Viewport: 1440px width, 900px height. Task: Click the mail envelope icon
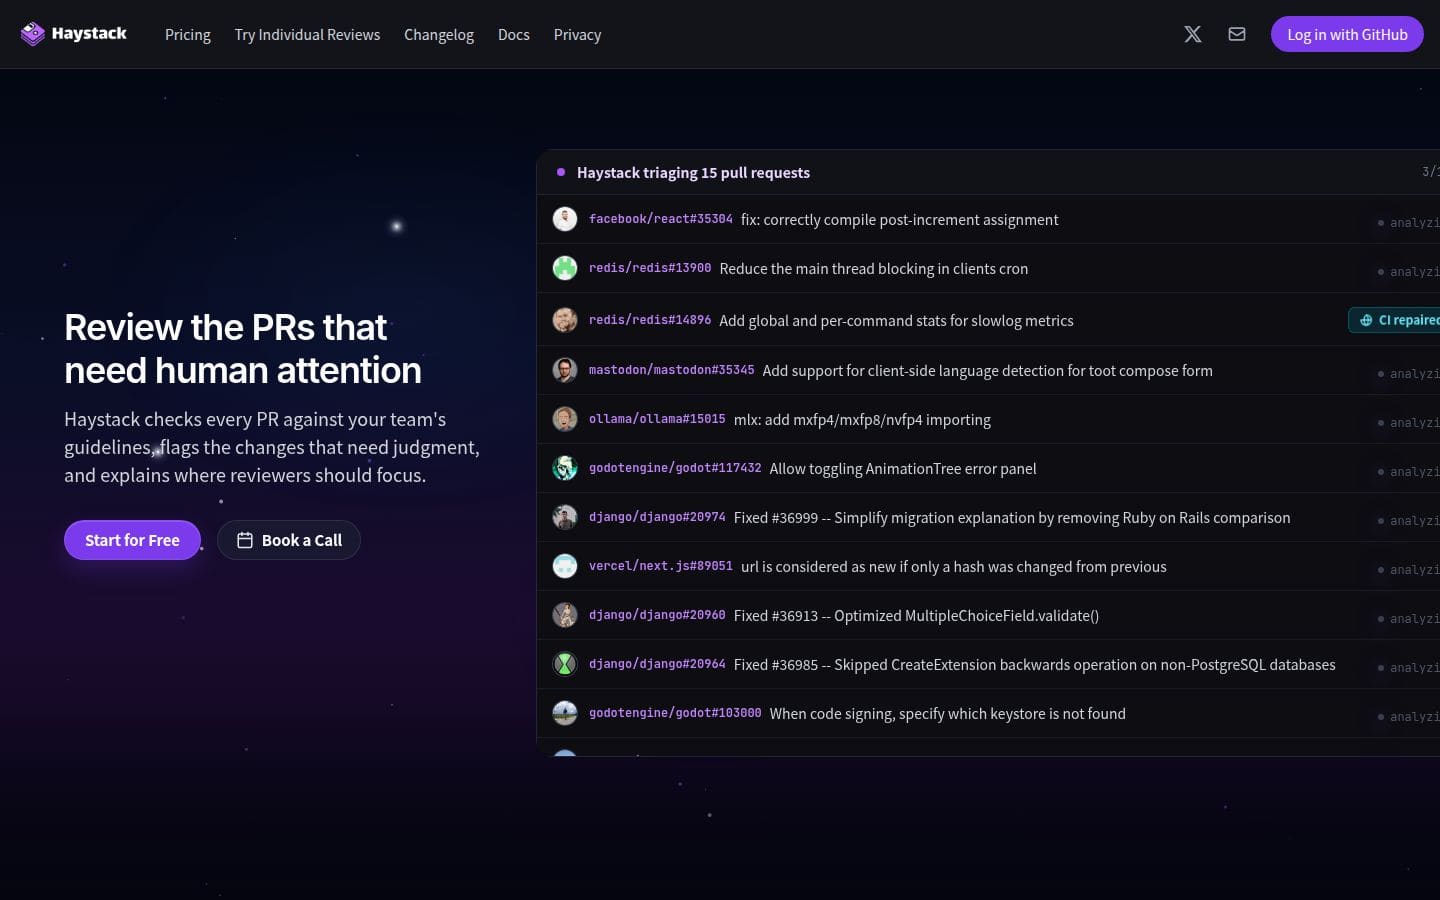tap(1237, 34)
